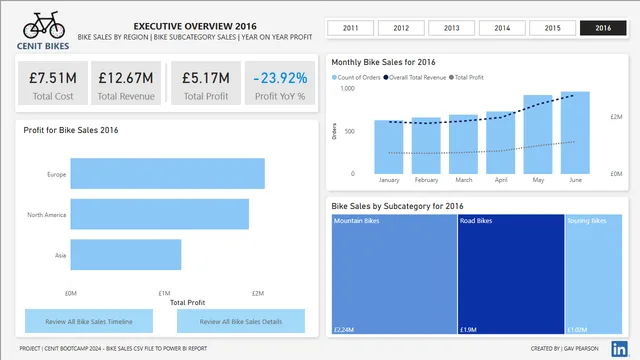Click Bike Sales by Subcategory for 2016 heading
Image resolution: width=640 pixels, height=360 pixels.
pos(397,206)
